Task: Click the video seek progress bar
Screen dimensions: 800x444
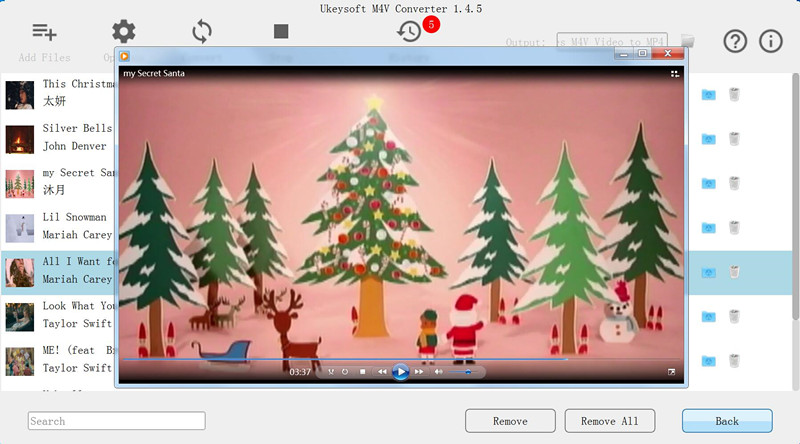Action: click(x=402, y=359)
